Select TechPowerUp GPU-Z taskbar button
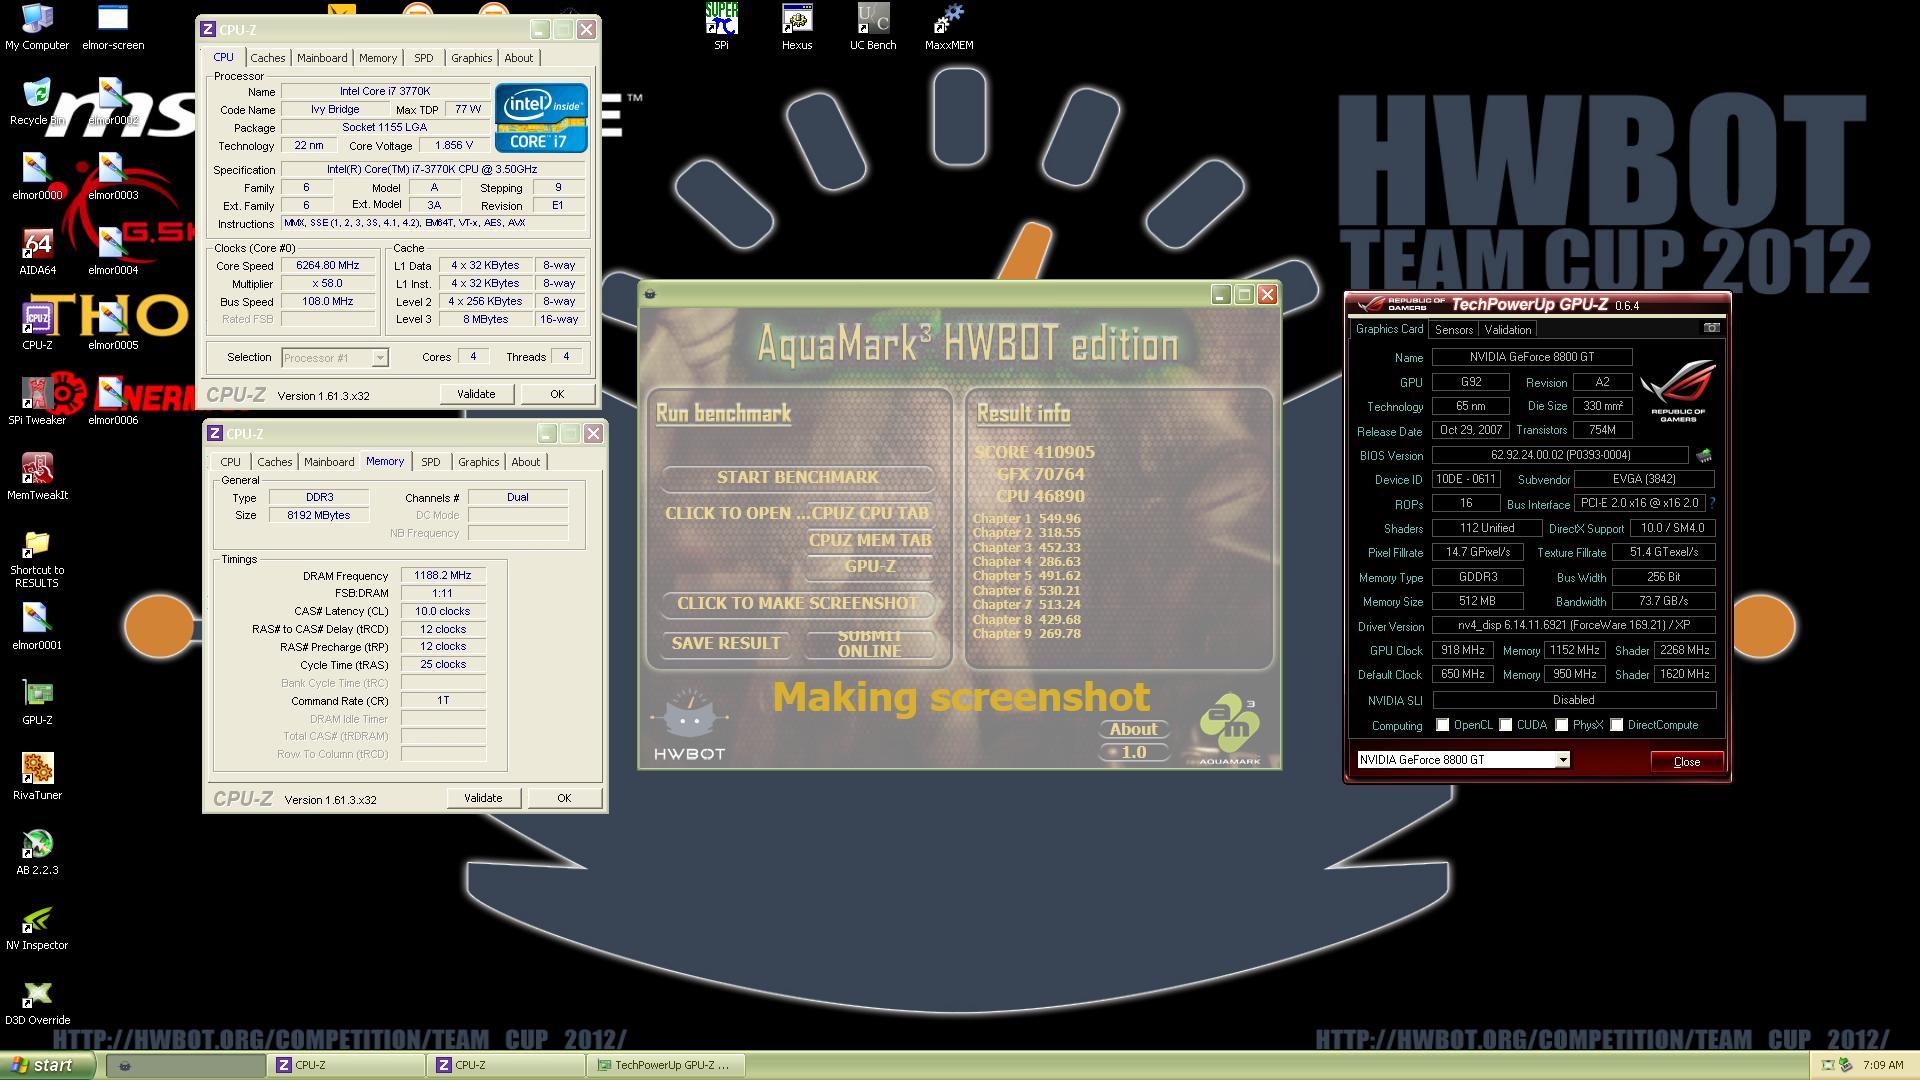Screen dimensions: 1920x1080 pos(667,1065)
